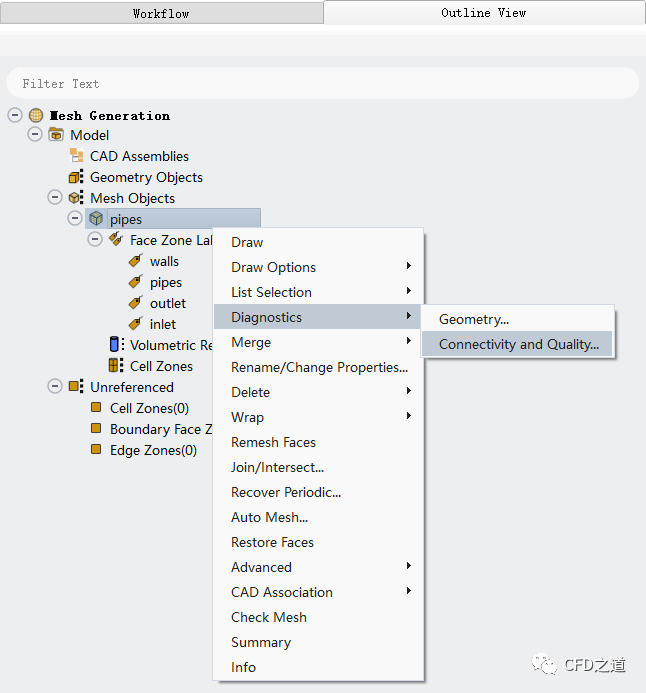Click the outlet label tag icon

click(x=136, y=303)
